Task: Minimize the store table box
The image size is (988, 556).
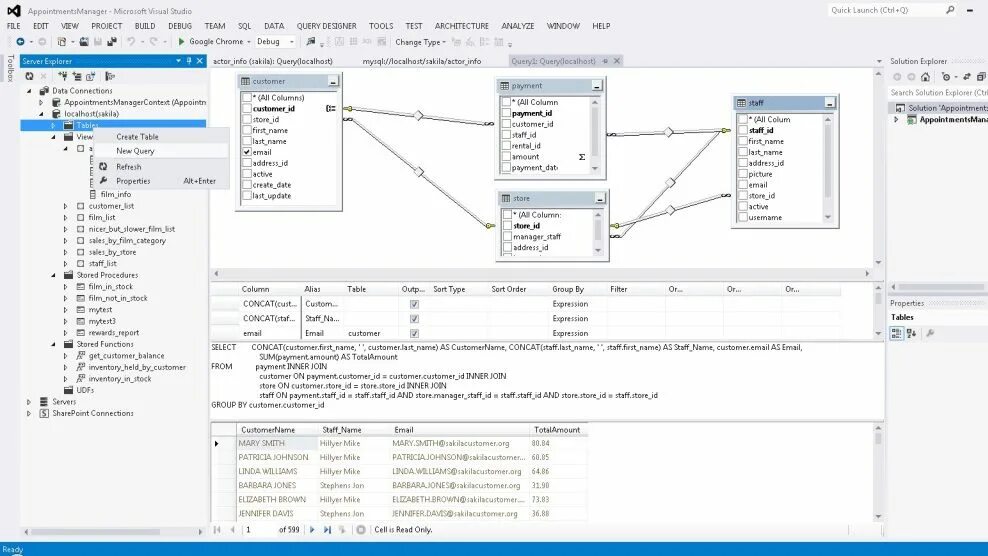Action: pos(600,199)
